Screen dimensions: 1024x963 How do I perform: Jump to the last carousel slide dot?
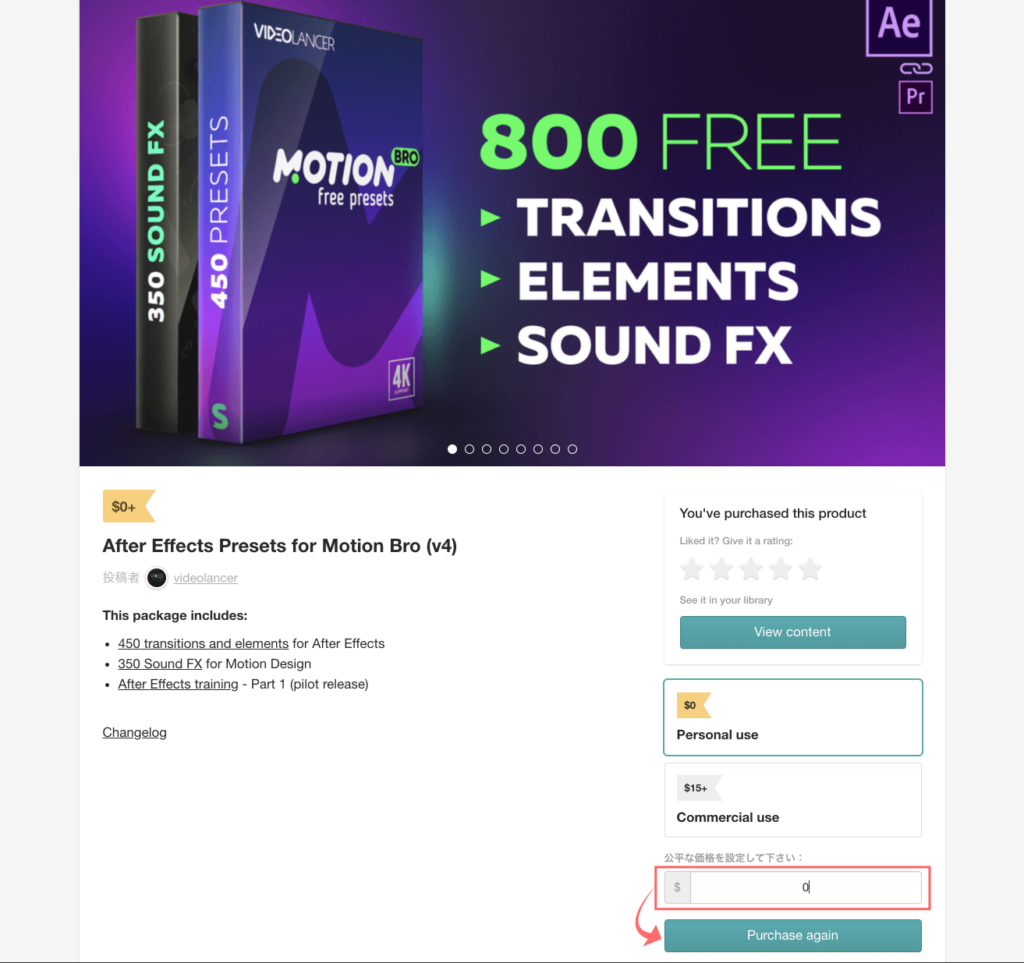[x=572, y=449]
